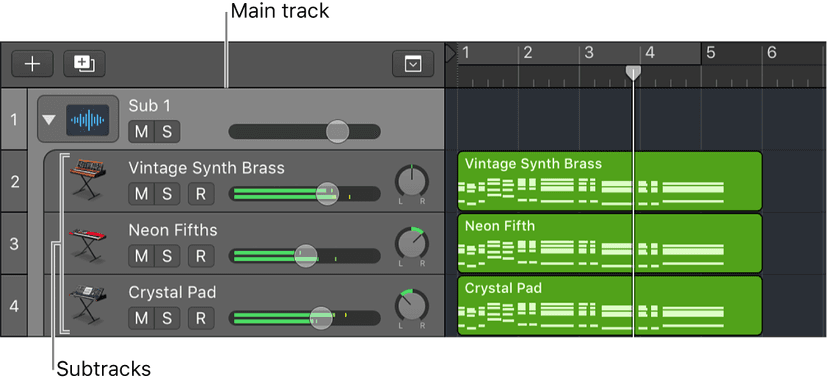Select the Neon Fifth green region
Image resolution: width=828 pixels, height=385 pixels.
[610, 243]
